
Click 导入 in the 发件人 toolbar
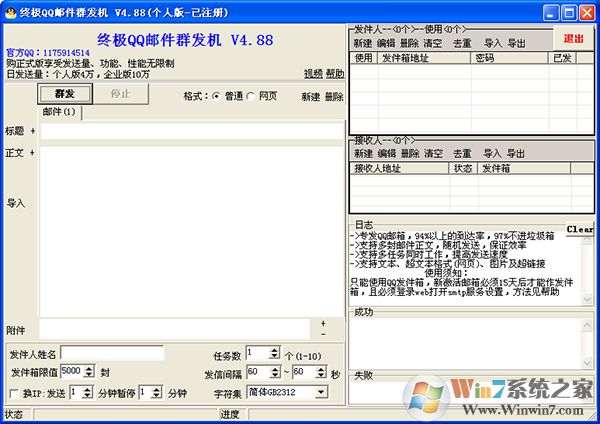493,43
